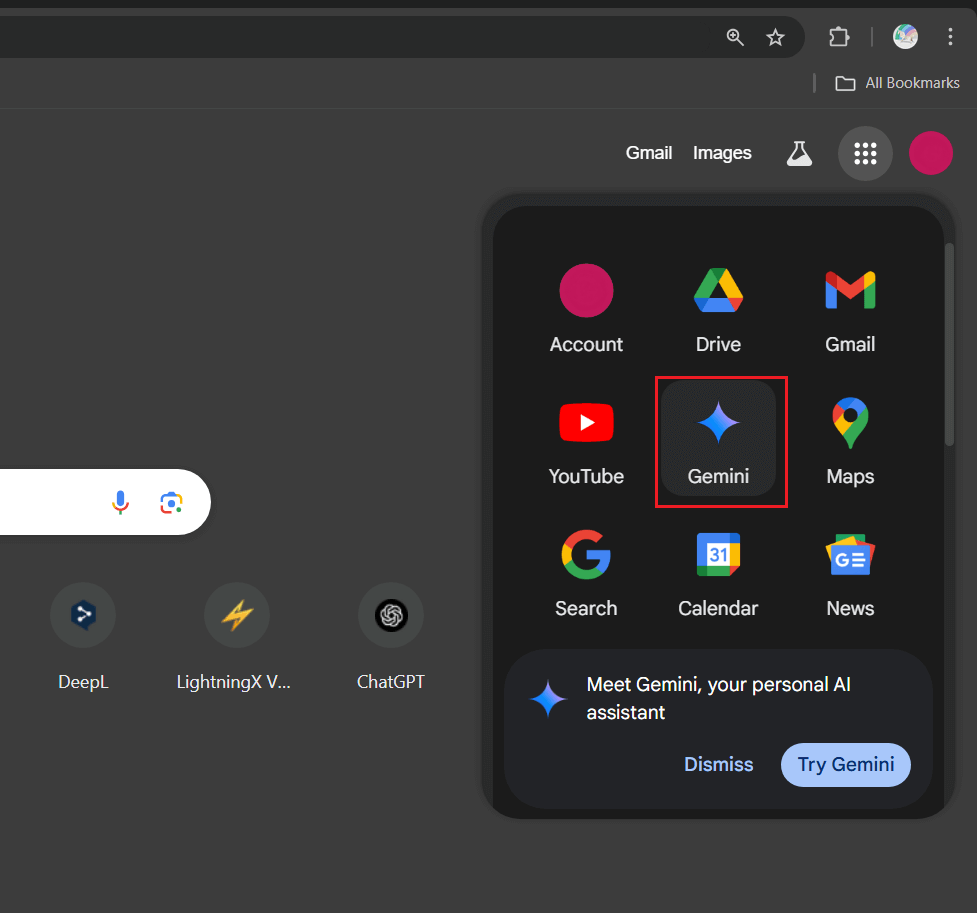977x913 pixels.
Task: Open the Gemini app in the apps panel
Action: [718, 441]
